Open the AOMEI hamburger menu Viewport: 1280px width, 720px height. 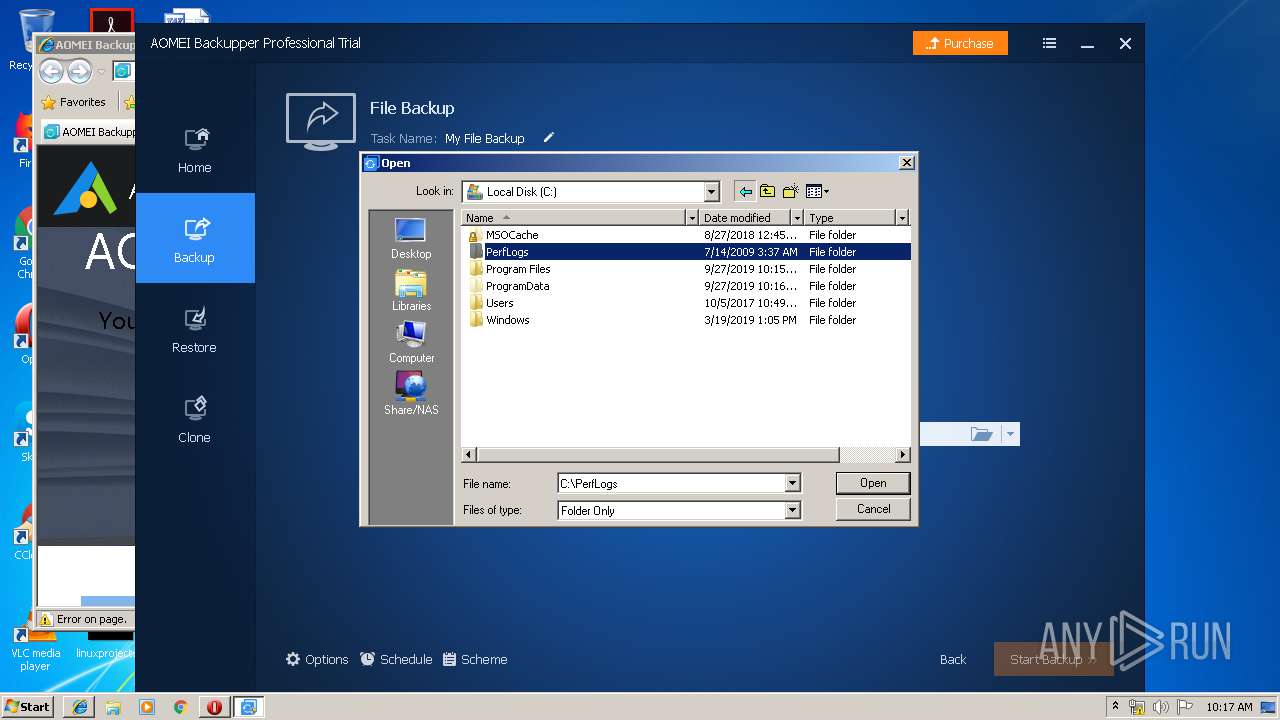click(1049, 43)
